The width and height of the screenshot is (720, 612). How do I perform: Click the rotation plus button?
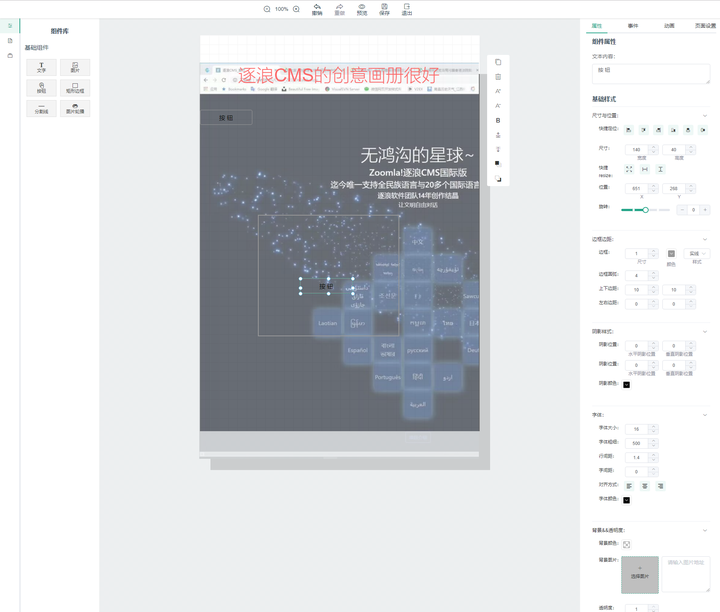705,210
